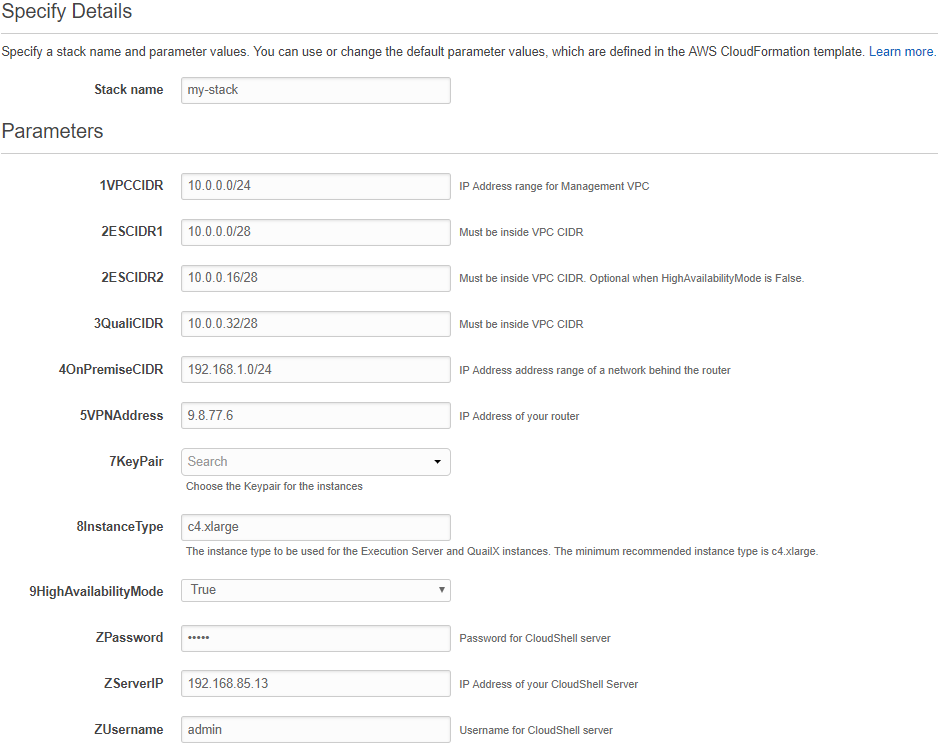The height and width of the screenshot is (745, 938).
Task: Click the 7KeyPair label
Action: pos(136,461)
